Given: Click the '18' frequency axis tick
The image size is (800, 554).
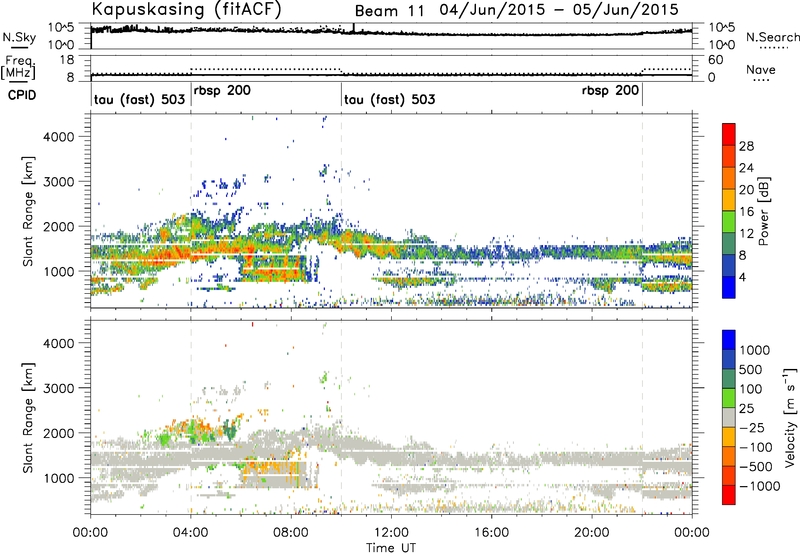Looking at the screenshot, I should click(67, 60).
